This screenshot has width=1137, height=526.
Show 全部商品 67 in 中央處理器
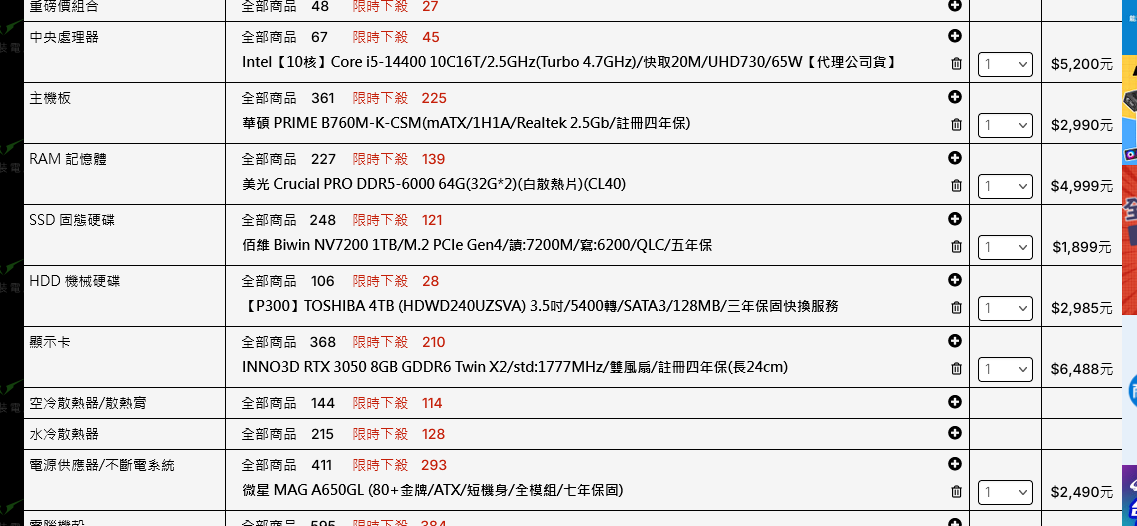[x=285, y=37]
